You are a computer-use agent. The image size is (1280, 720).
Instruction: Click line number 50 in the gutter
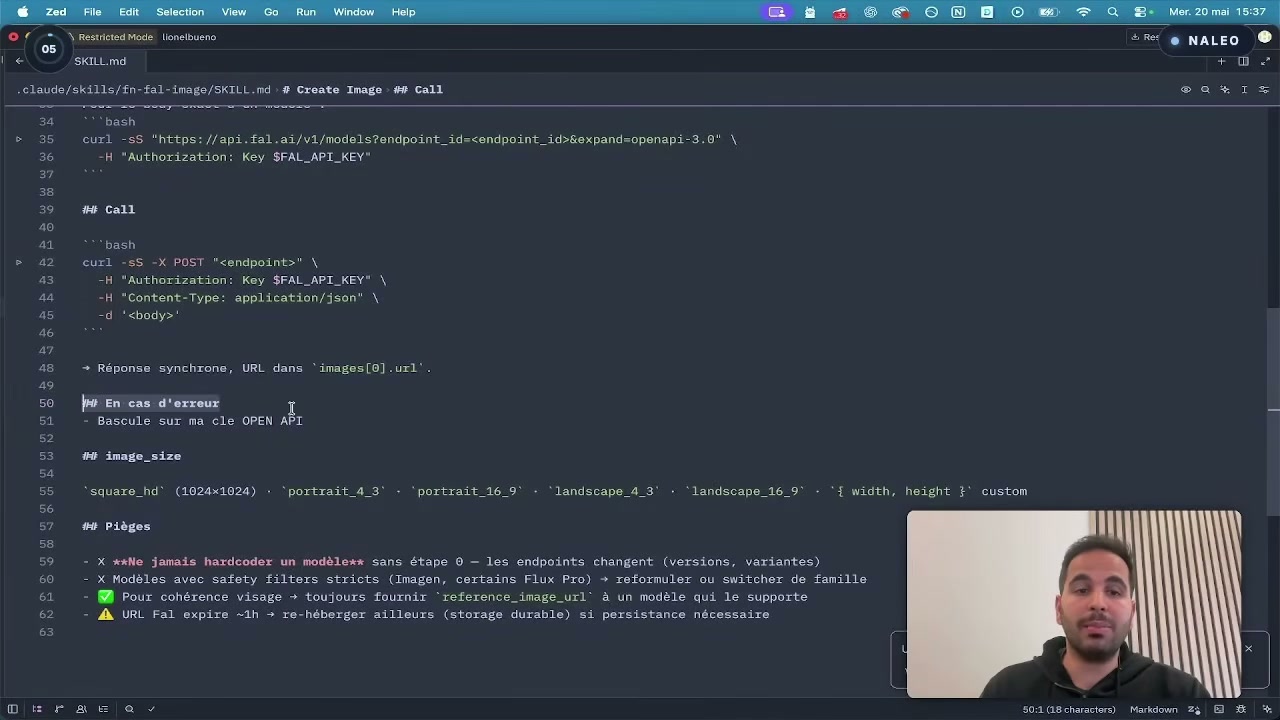click(47, 403)
